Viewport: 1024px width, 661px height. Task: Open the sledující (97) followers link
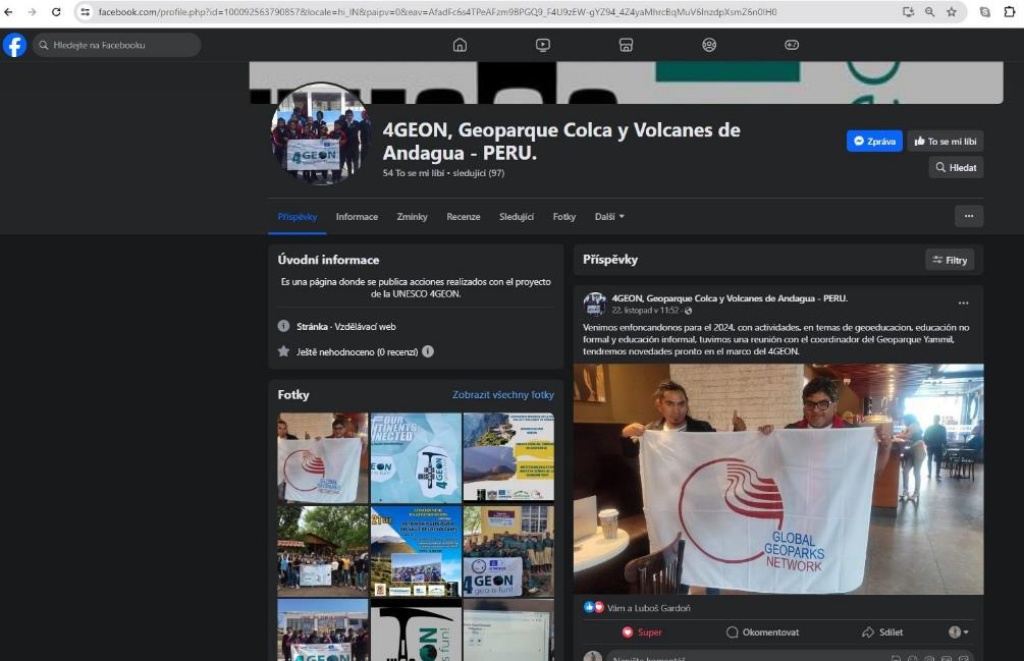point(478,173)
